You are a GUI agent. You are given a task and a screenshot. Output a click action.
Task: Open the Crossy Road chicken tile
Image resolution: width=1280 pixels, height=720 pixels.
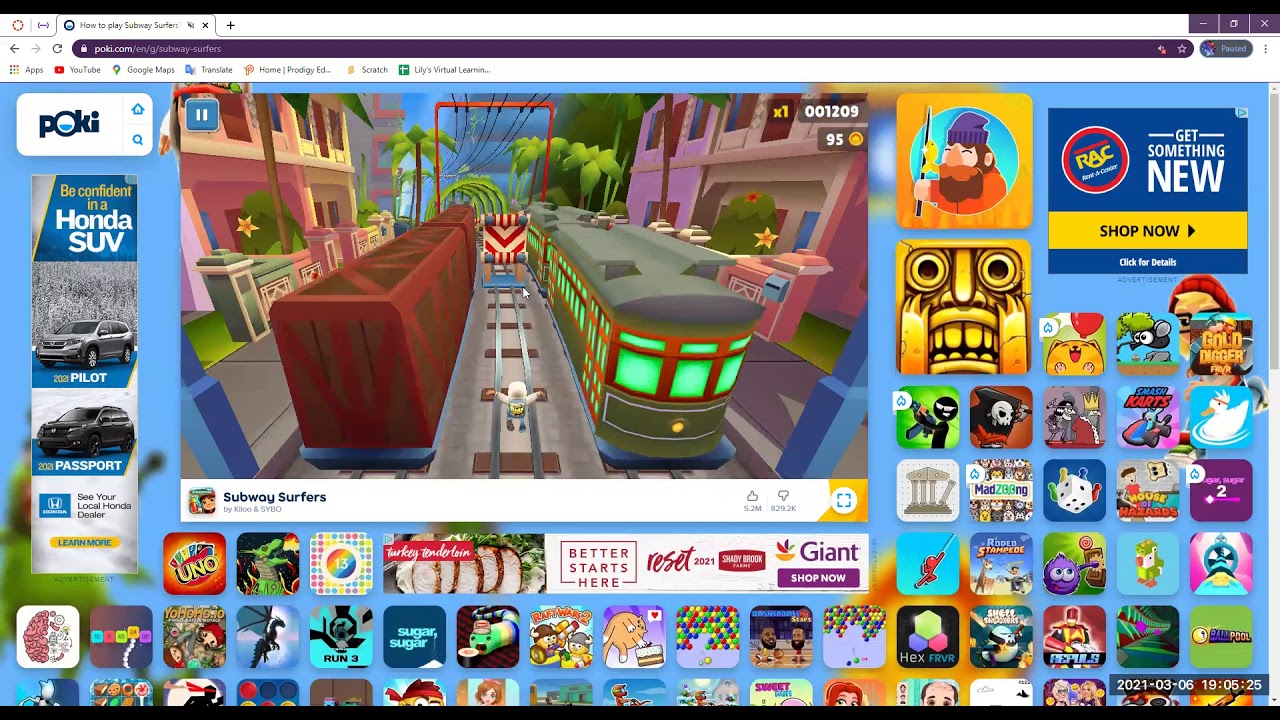1148,563
